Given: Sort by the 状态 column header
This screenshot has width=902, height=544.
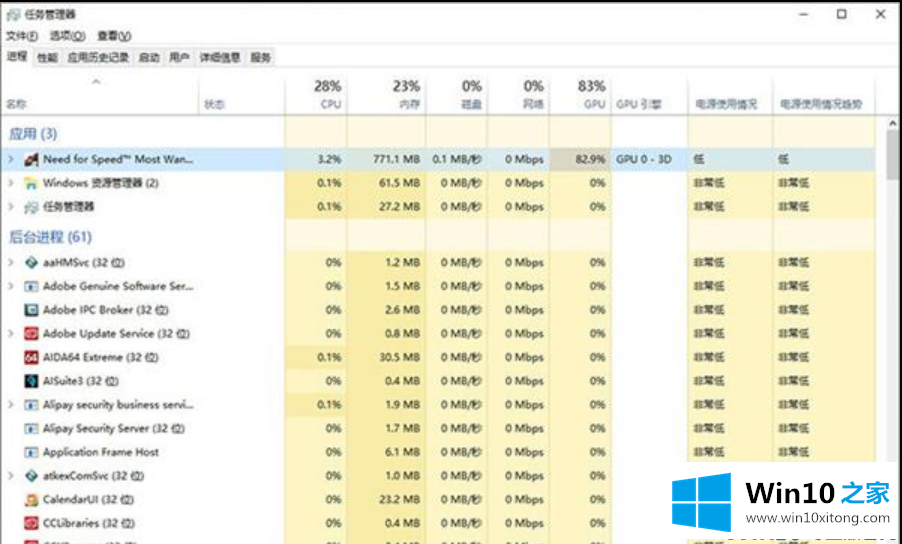Looking at the screenshot, I should [242, 94].
